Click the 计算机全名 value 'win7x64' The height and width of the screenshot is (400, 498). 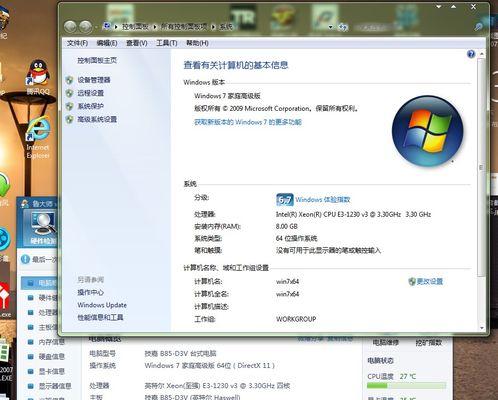(287, 294)
